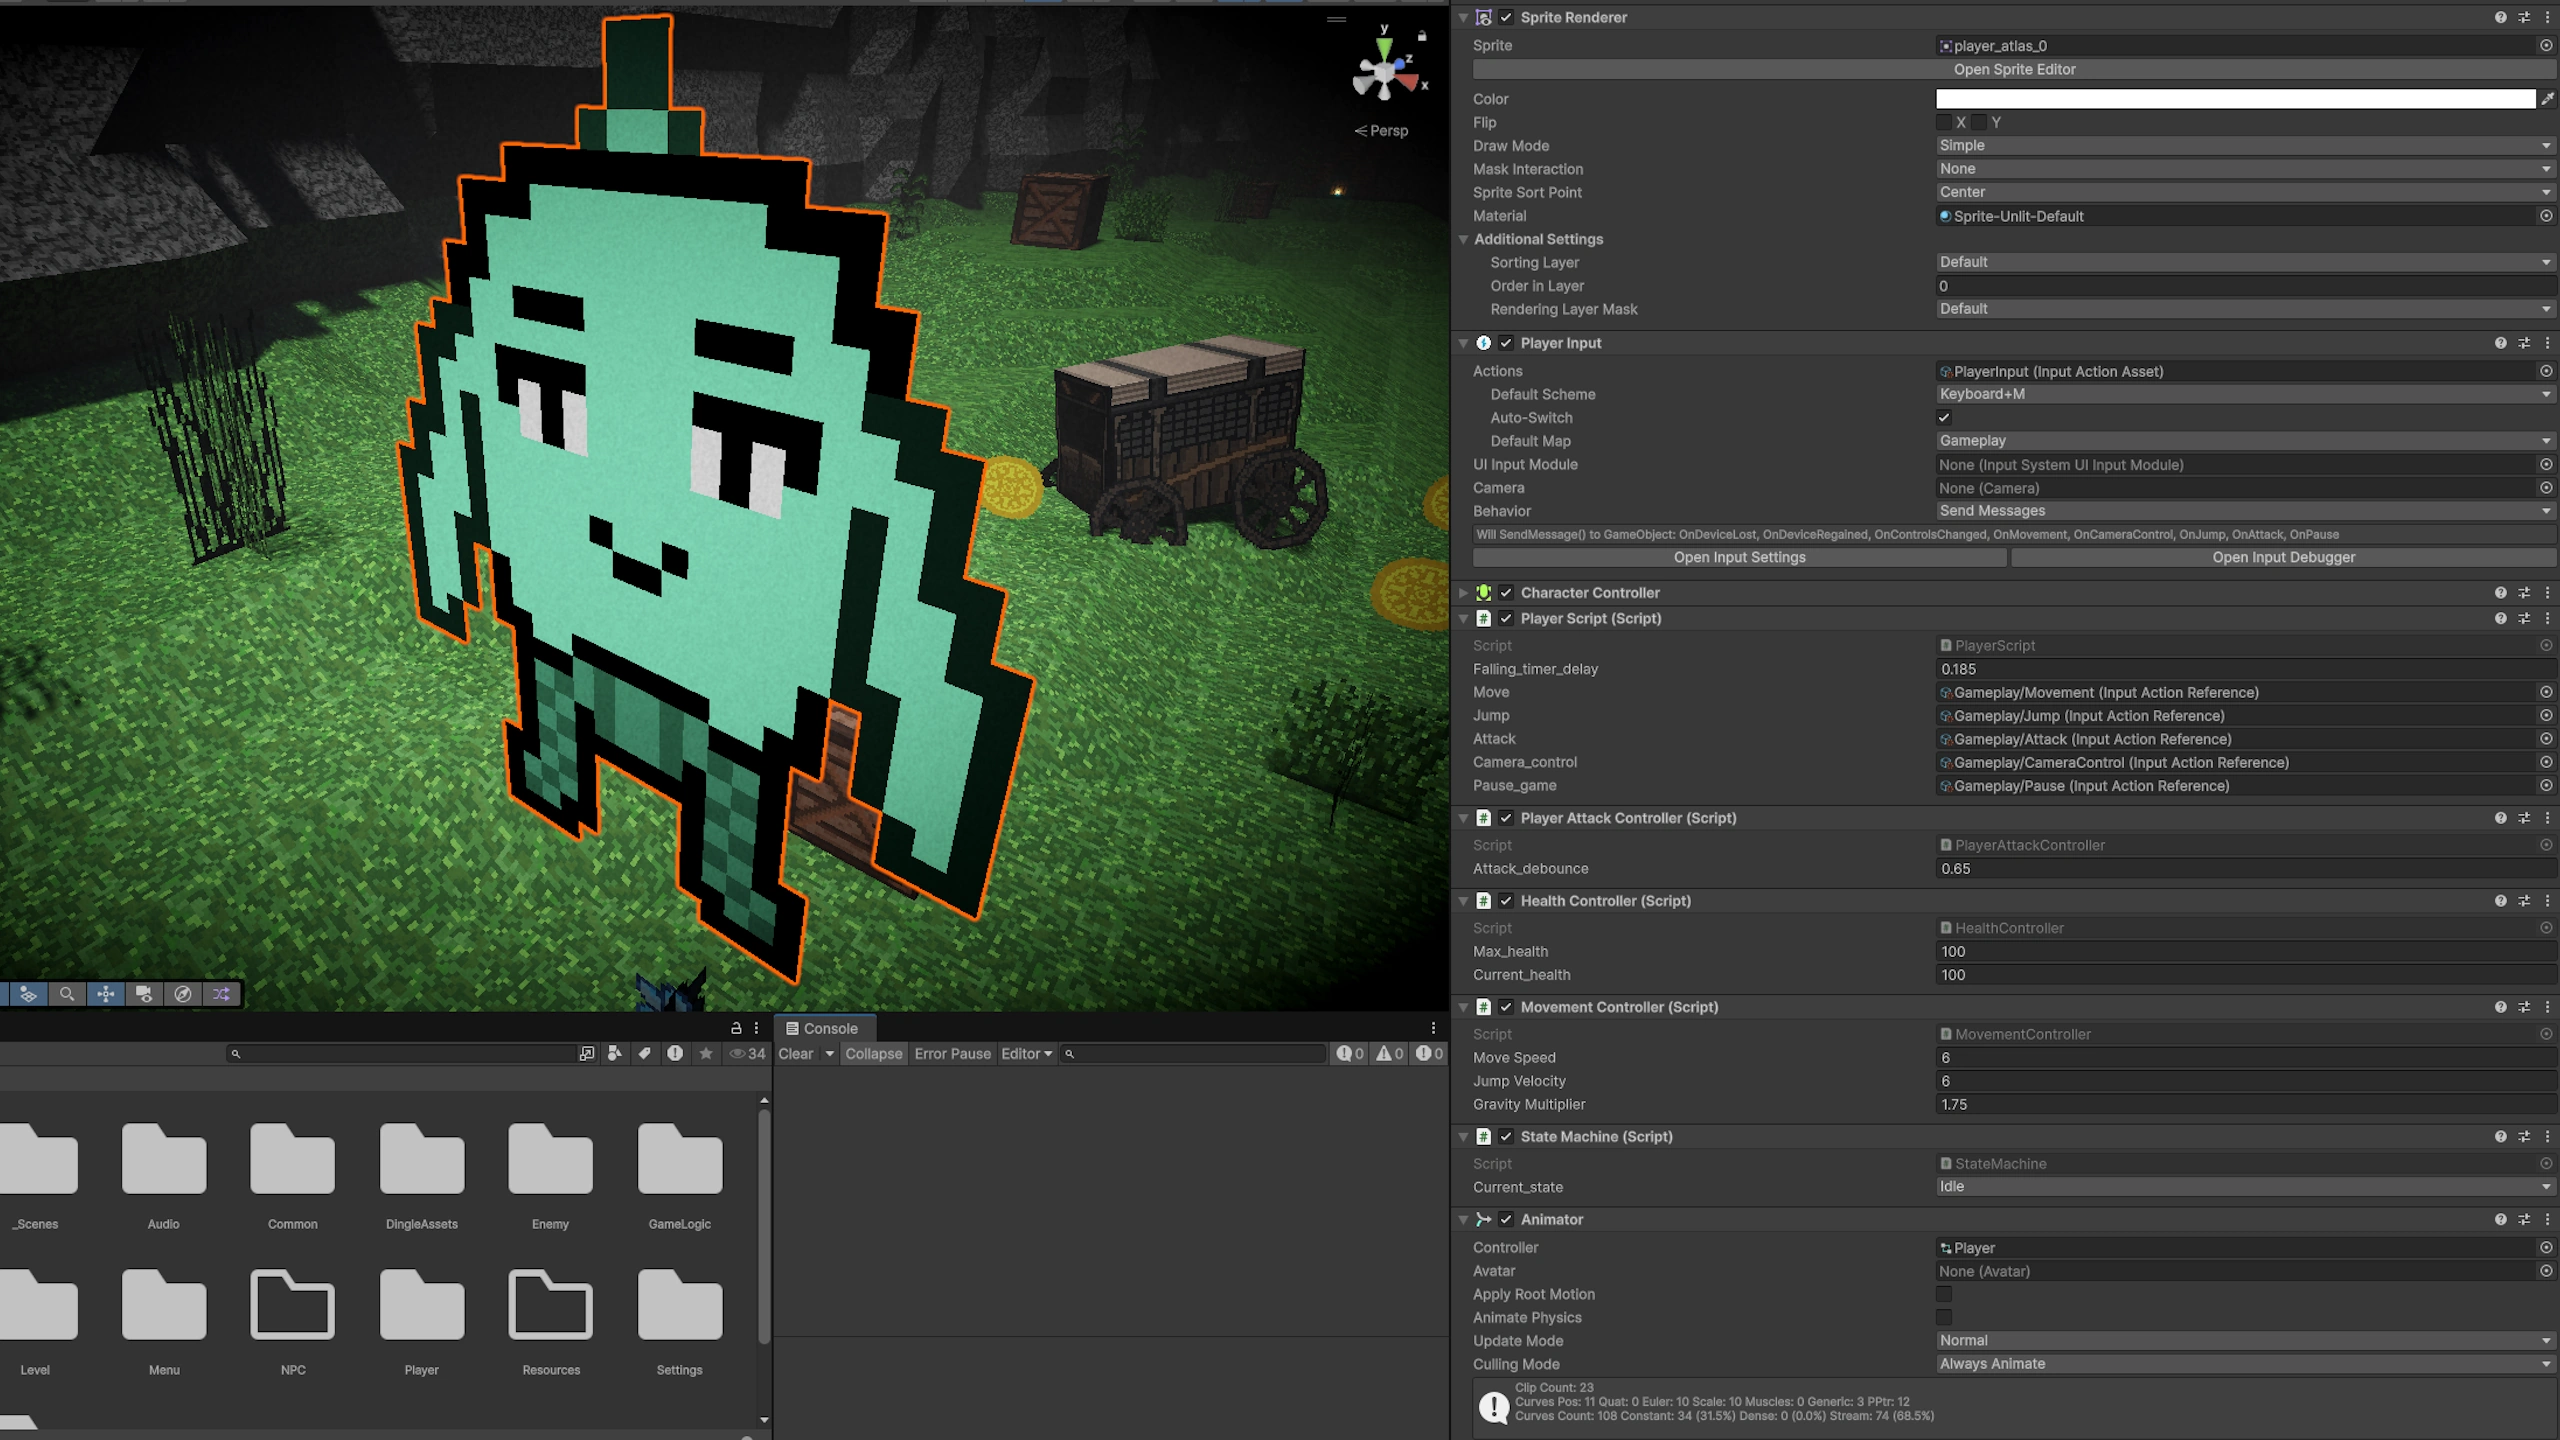Viewport: 2560px width, 1440px height.
Task: Enable Apply Root Motion checkbox
Action: [1944, 1294]
